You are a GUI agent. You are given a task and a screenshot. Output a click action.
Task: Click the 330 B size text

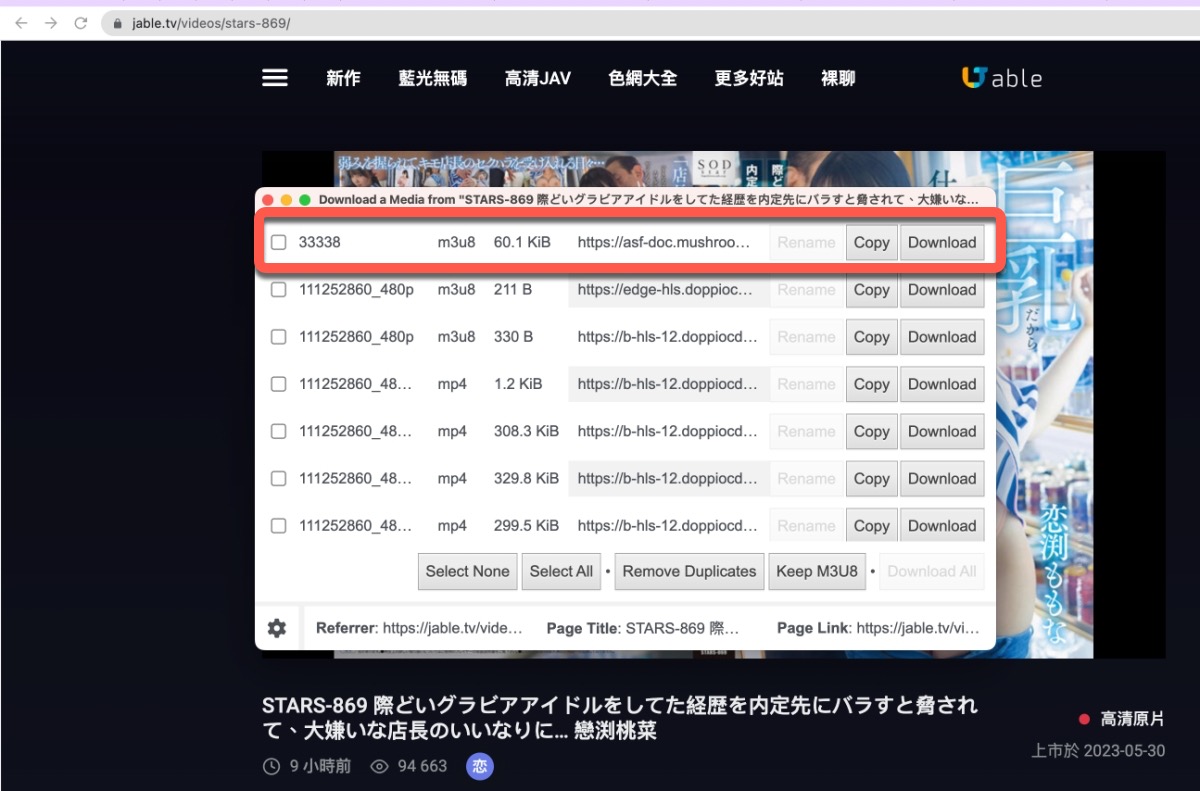point(513,337)
